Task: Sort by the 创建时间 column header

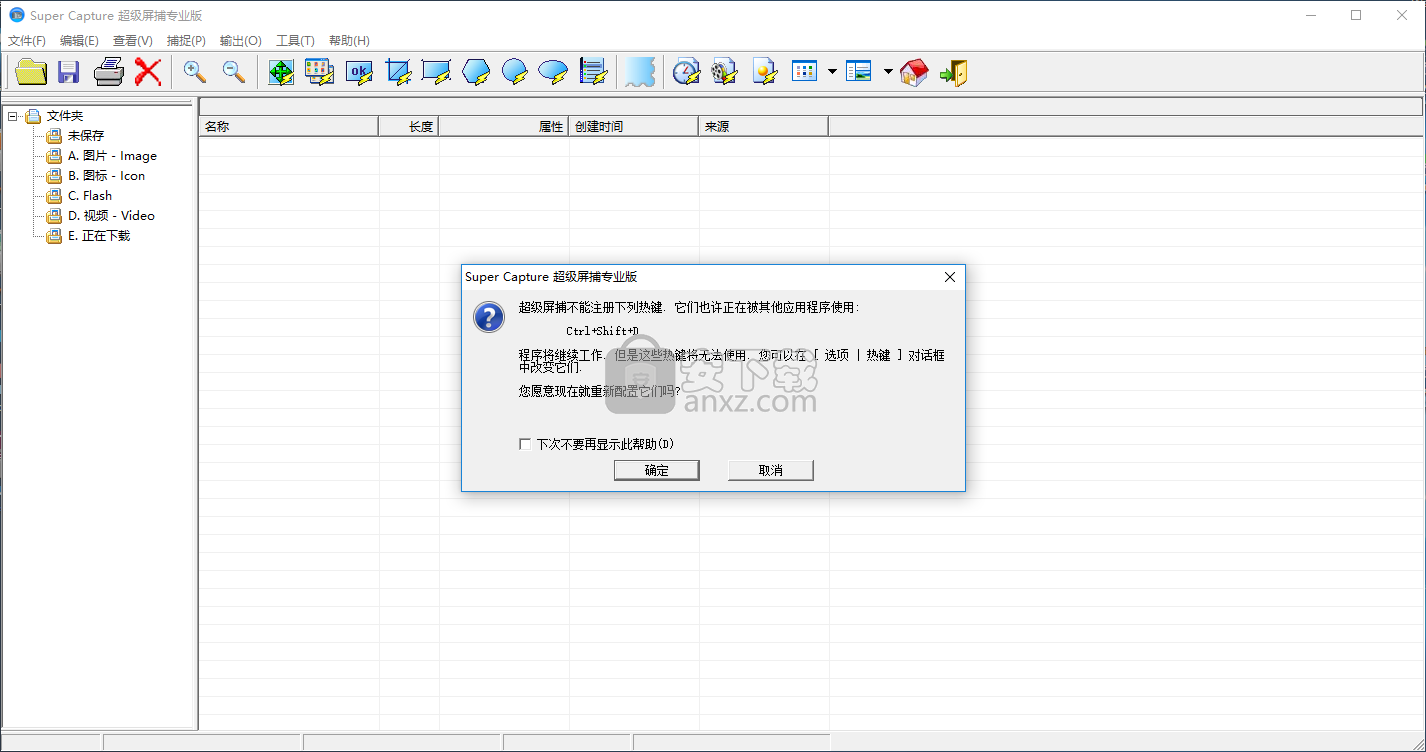Action: (634, 126)
